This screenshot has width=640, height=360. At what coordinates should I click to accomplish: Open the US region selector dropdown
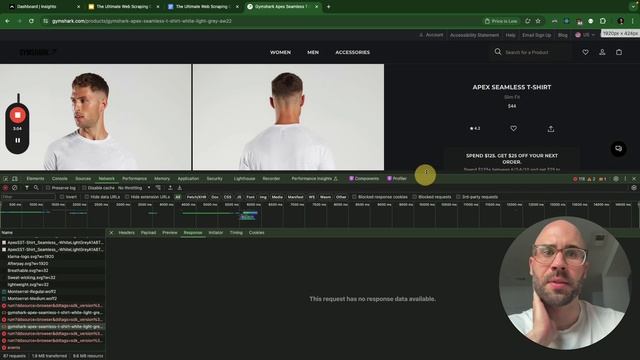(x=585, y=35)
